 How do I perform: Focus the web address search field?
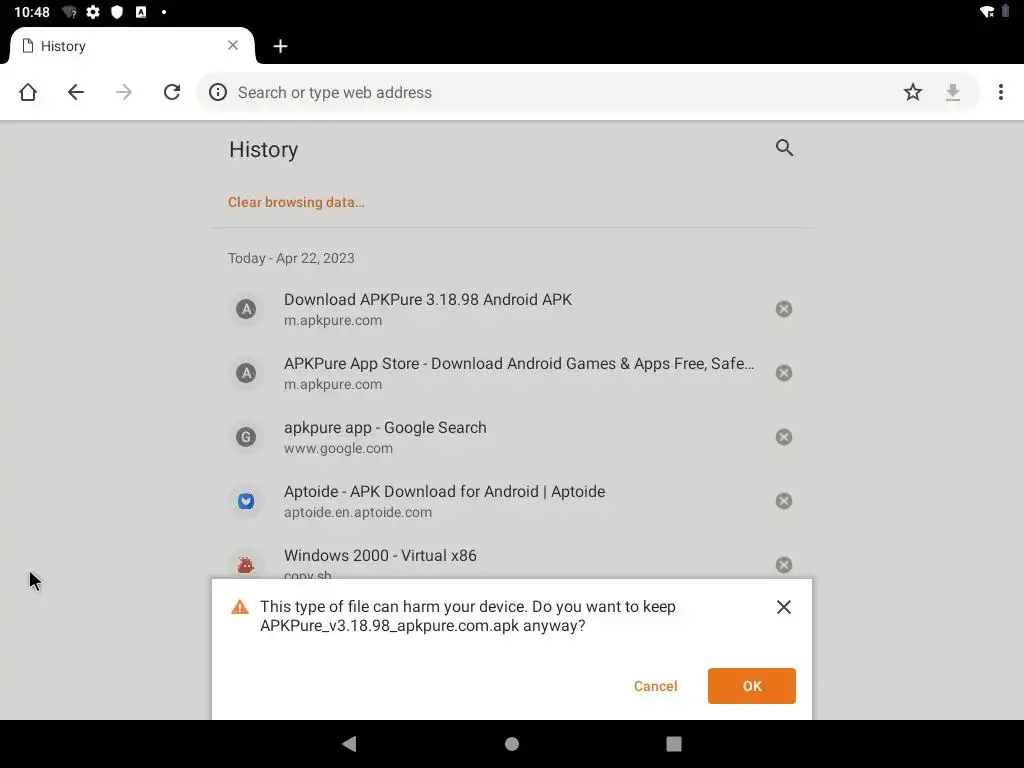click(x=562, y=92)
